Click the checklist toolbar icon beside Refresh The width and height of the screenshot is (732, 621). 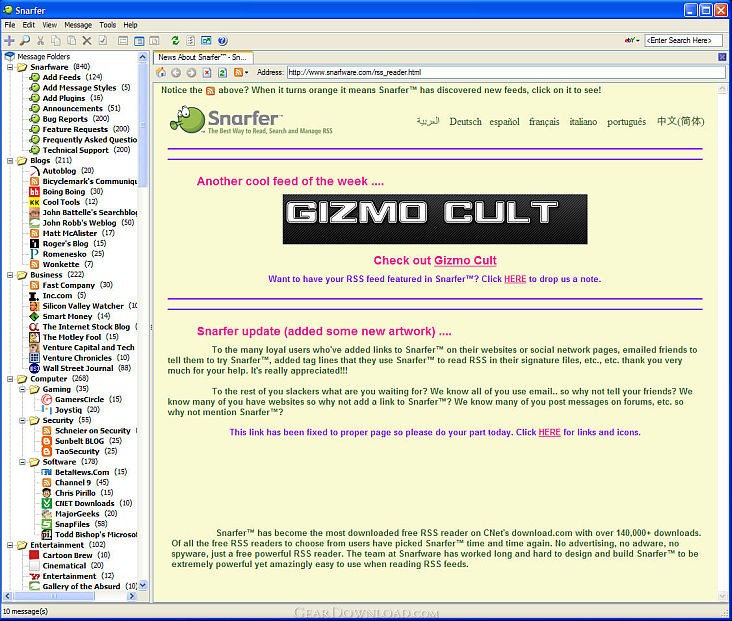tap(190, 41)
